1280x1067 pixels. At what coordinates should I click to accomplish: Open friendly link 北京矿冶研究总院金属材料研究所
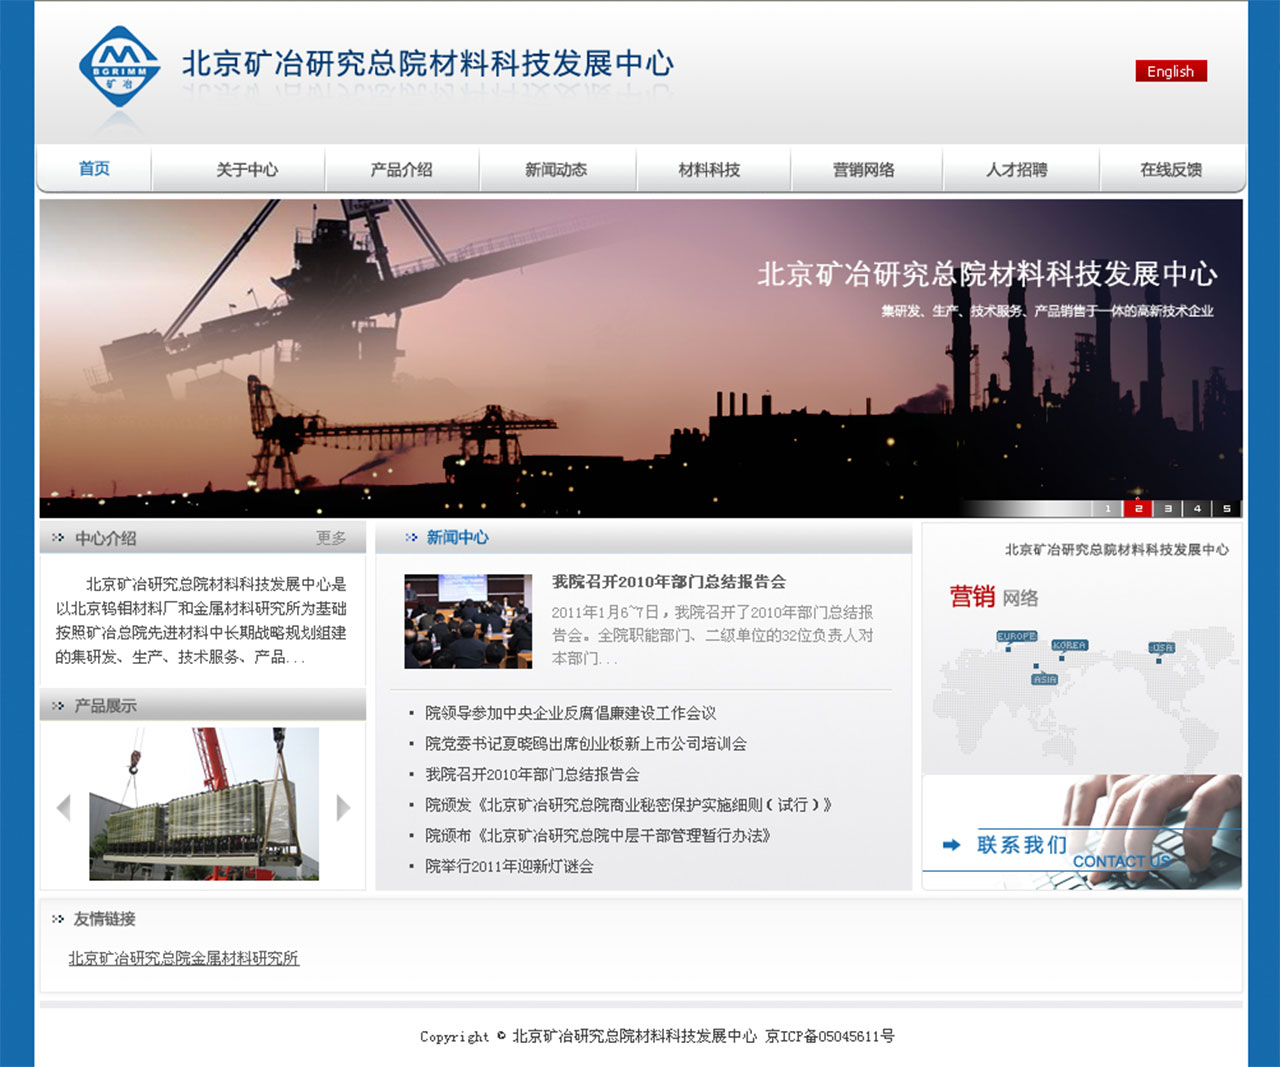[x=183, y=958]
